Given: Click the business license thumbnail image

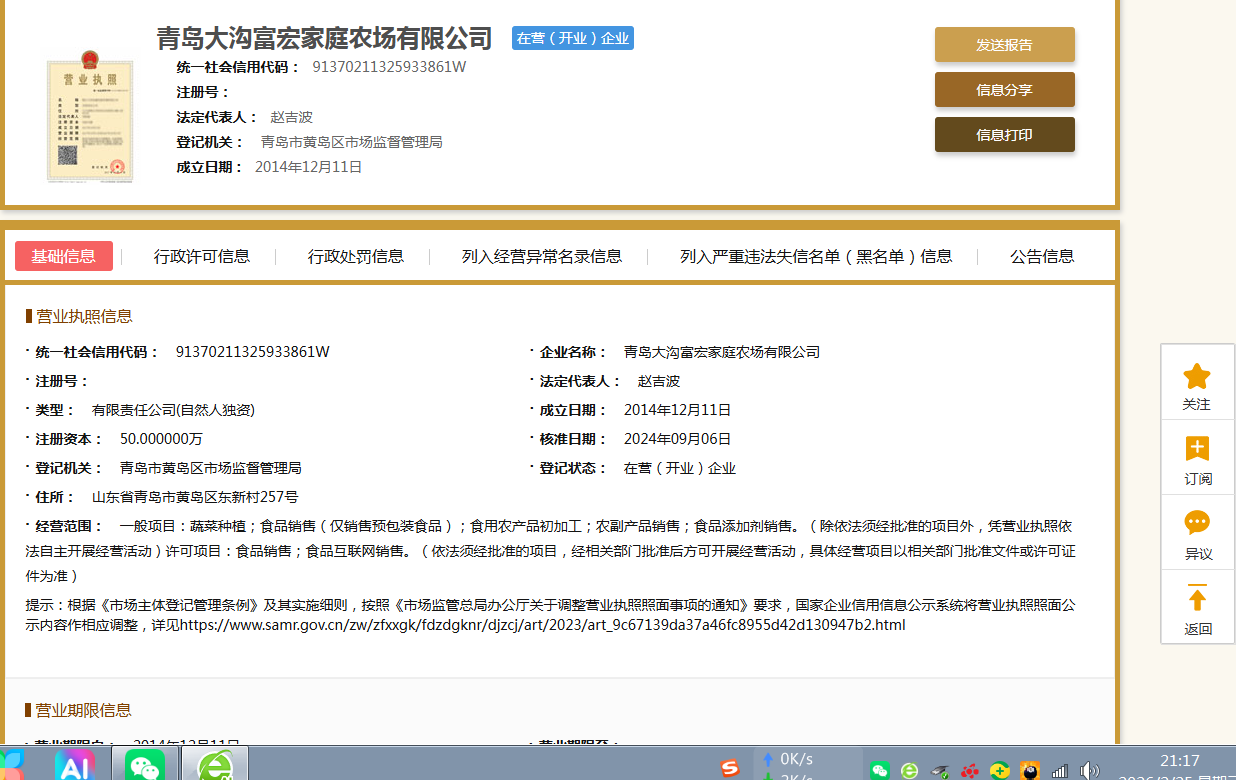Looking at the screenshot, I should (90, 120).
